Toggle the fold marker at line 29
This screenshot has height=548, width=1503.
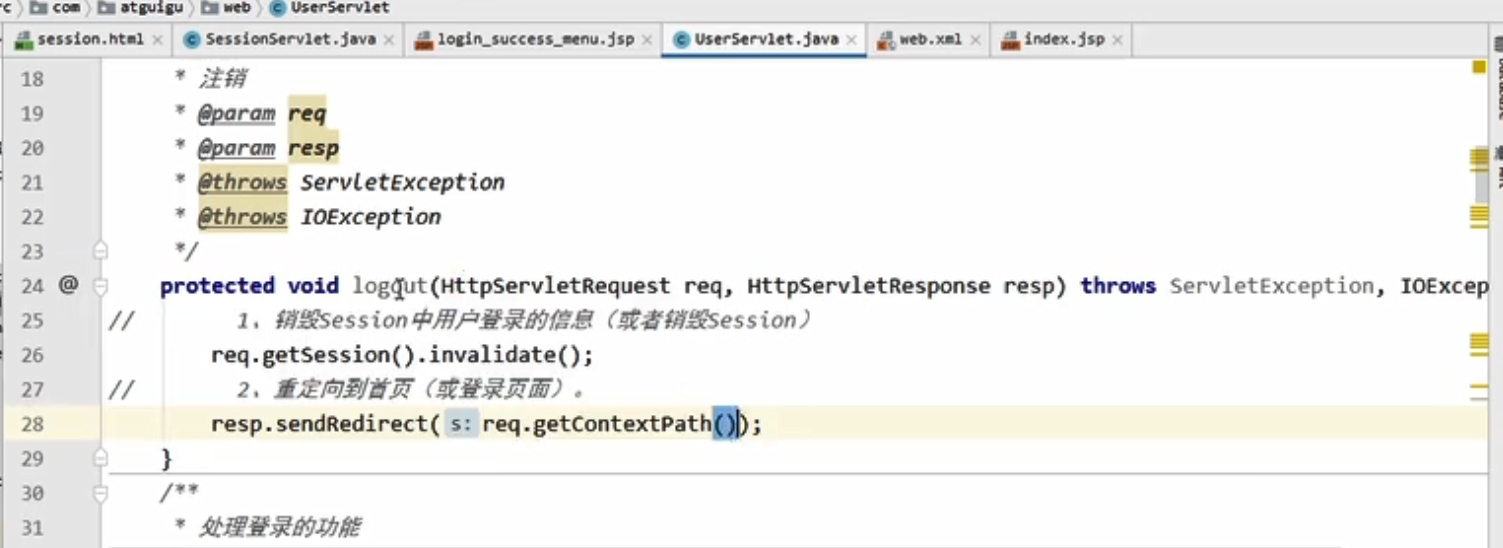[100, 459]
